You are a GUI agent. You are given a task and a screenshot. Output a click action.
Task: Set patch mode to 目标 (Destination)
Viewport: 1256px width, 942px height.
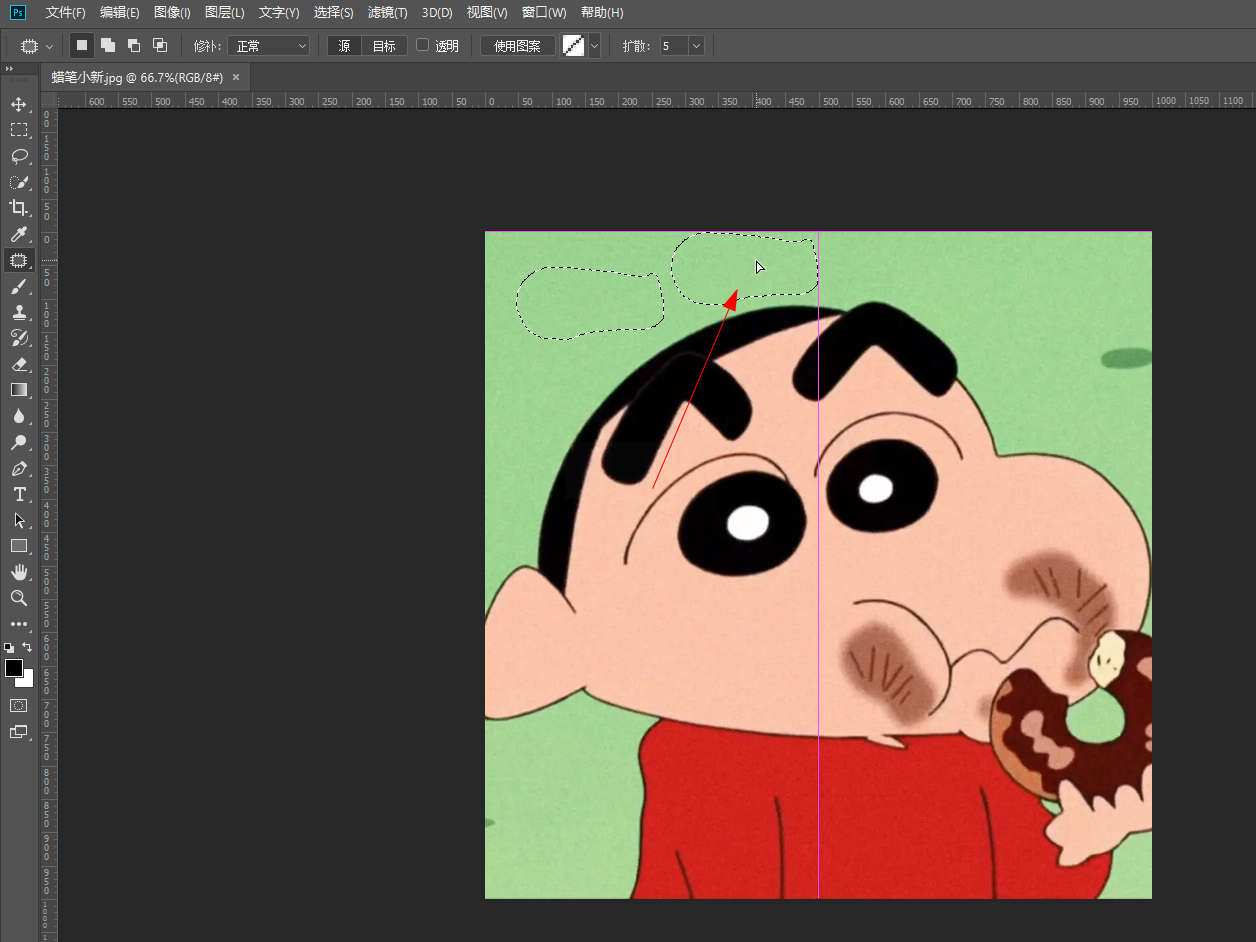point(384,46)
